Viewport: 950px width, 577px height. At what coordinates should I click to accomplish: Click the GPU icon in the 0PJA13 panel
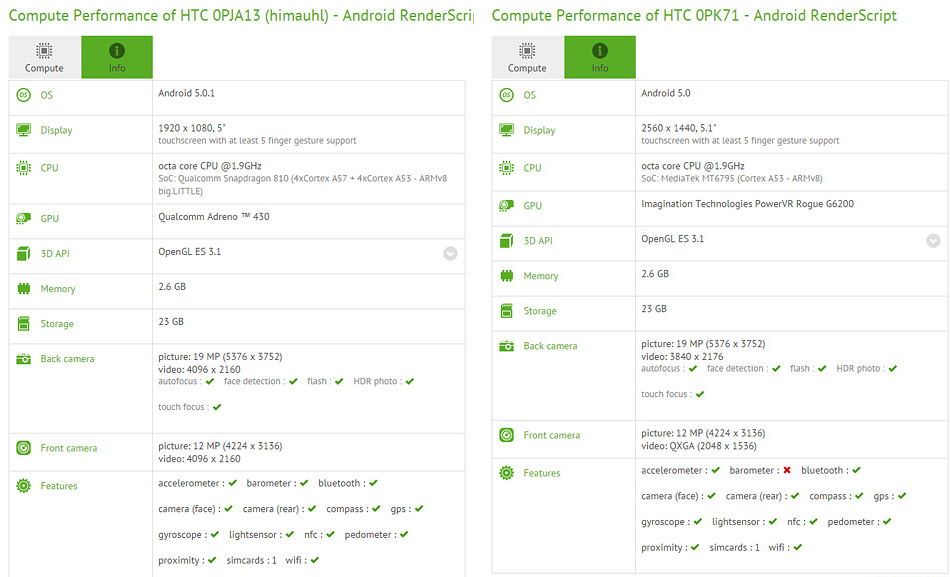24,218
